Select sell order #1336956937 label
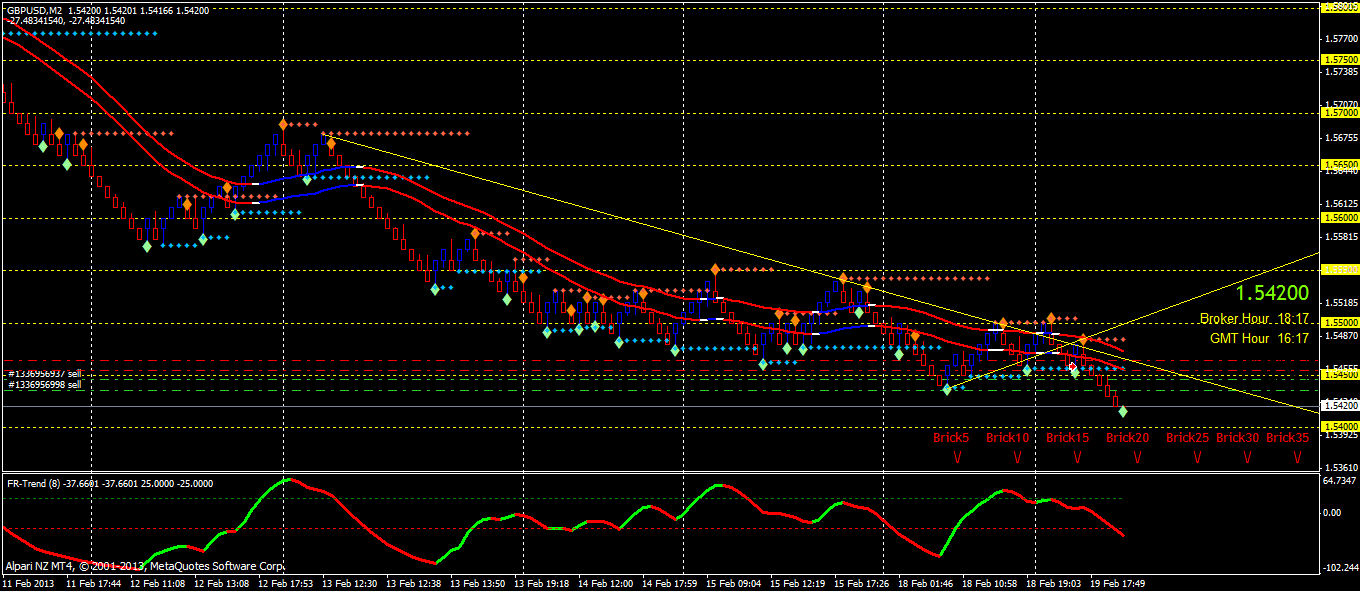1360x591 pixels. [x=45, y=372]
